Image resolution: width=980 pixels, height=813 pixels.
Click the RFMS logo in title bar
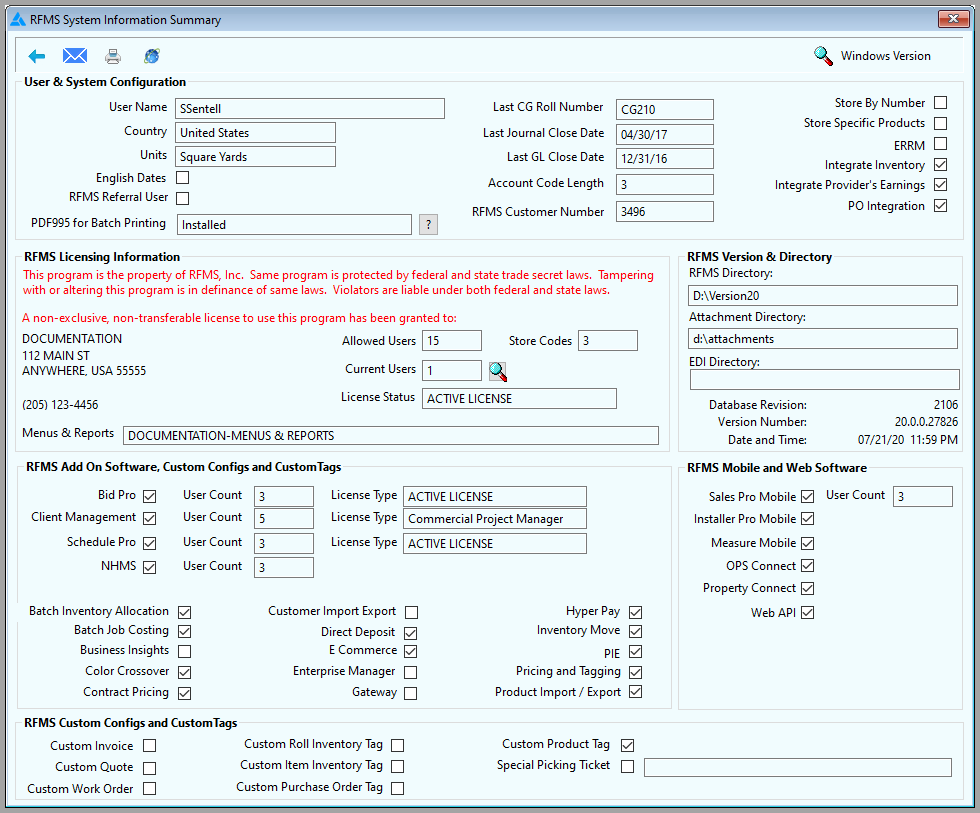[x=18, y=19]
